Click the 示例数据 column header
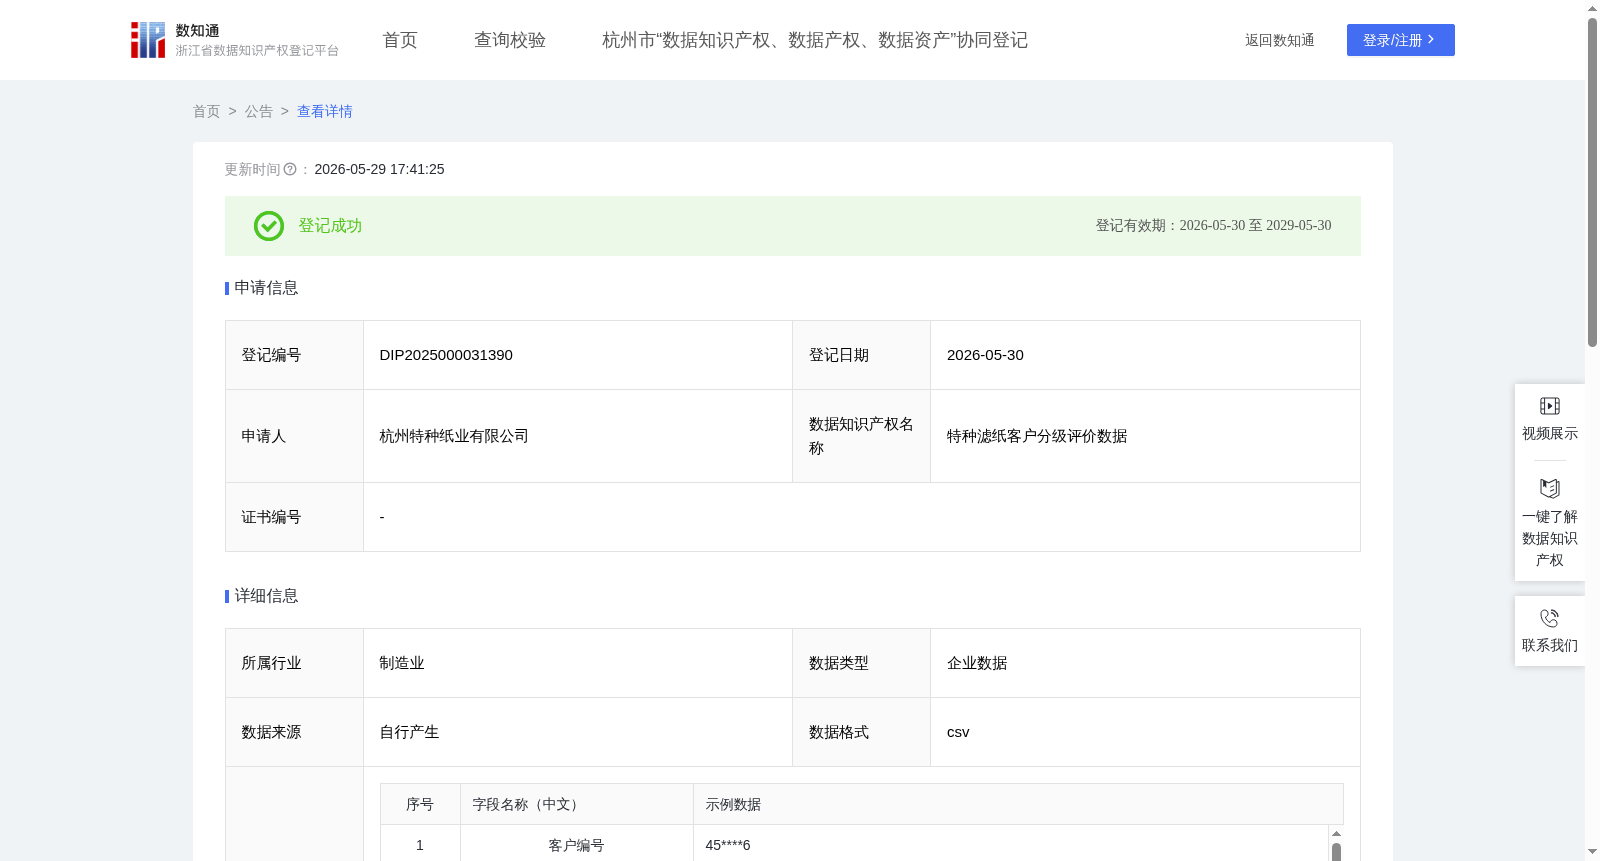Viewport: 1600px width, 861px height. (1018, 804)
